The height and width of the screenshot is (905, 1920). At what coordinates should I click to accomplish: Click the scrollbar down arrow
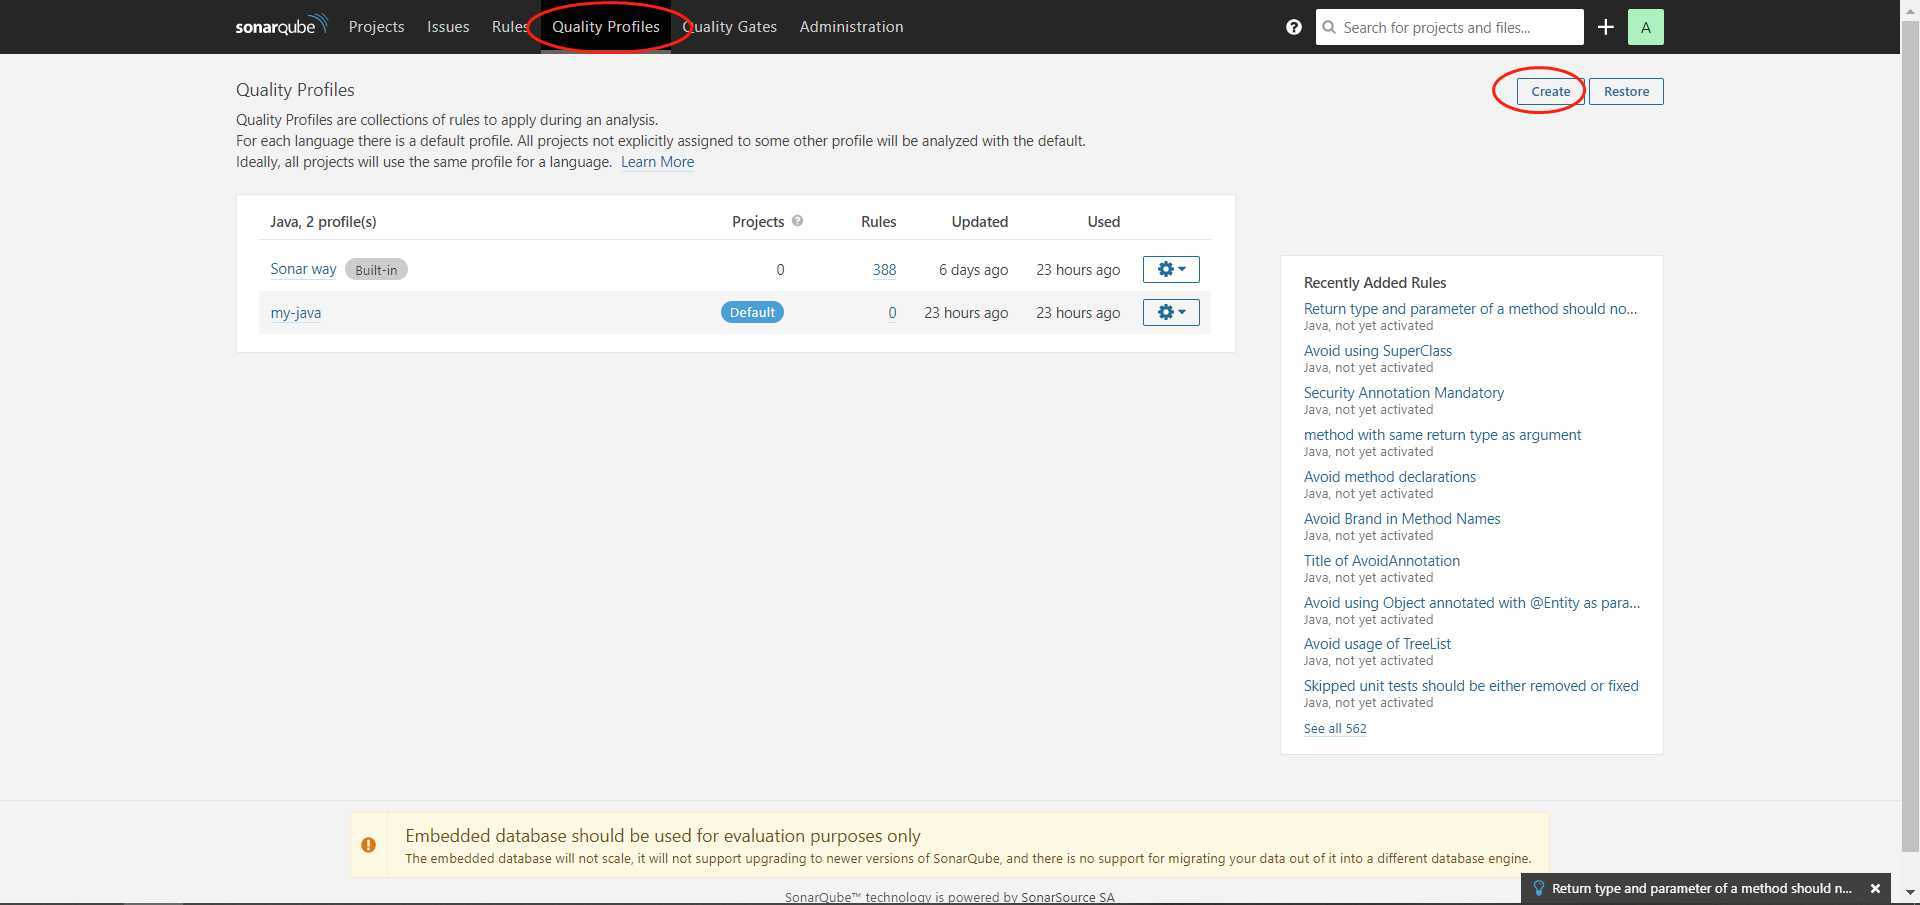point(1910,893)
